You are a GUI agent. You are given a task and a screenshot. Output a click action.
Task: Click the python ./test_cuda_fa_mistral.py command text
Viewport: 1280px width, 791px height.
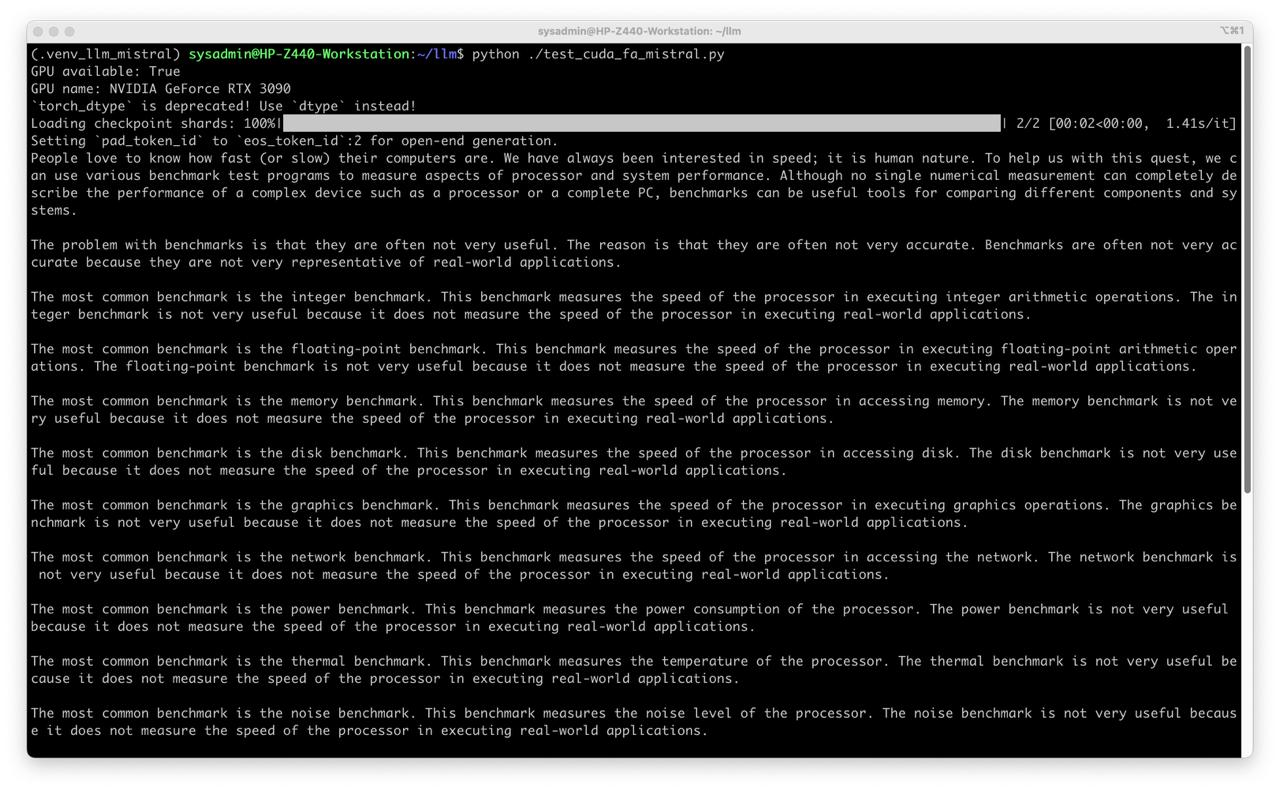598,54
